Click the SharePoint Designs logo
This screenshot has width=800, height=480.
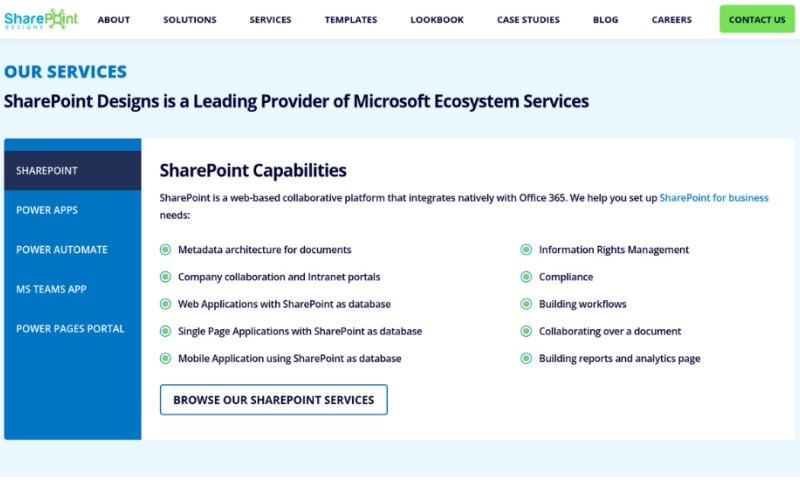40,19
